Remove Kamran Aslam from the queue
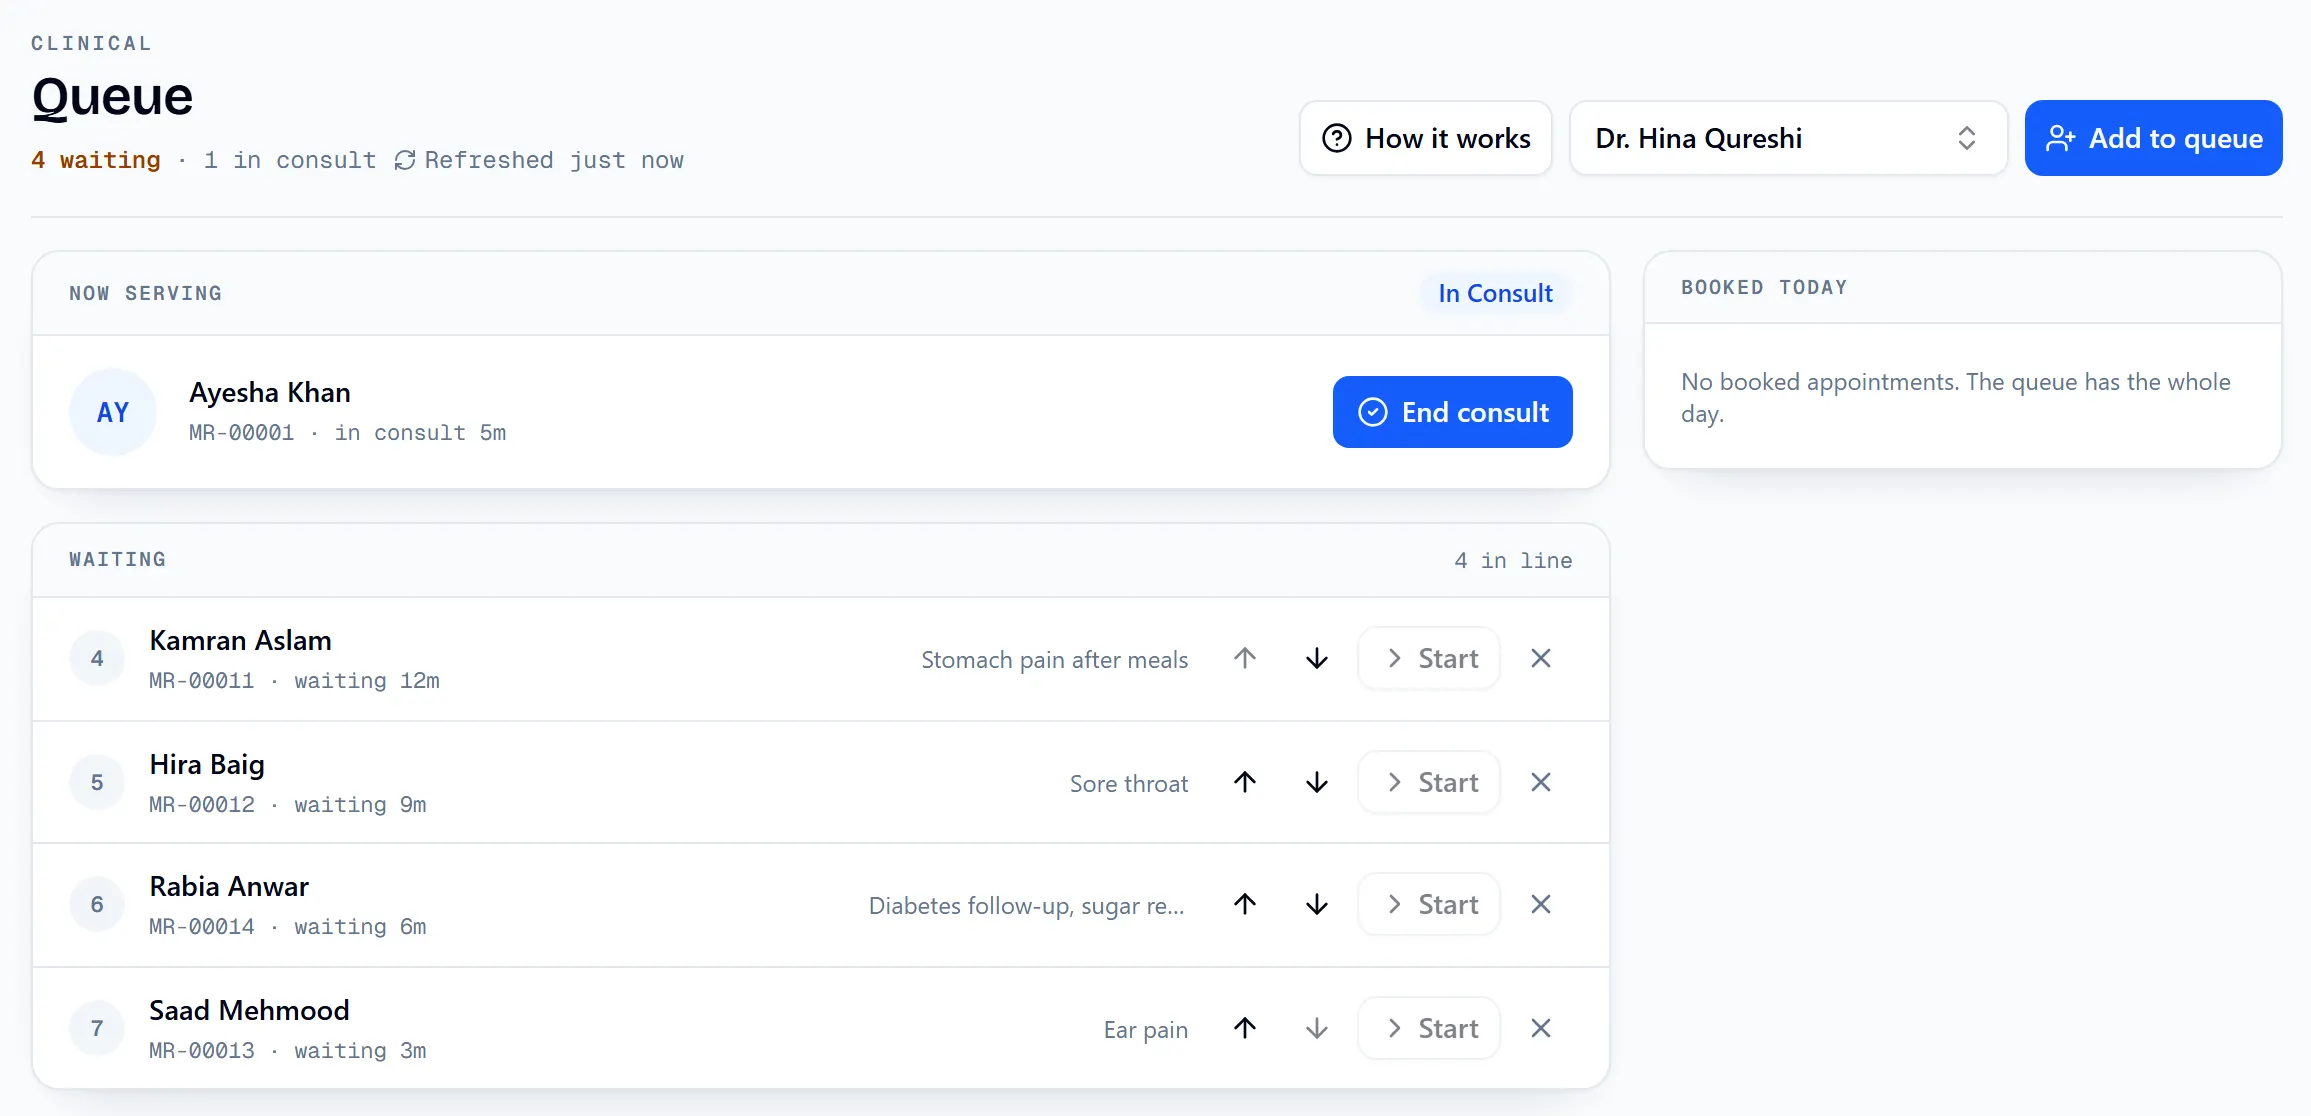The image size is (2311, 1116). 1541,658
